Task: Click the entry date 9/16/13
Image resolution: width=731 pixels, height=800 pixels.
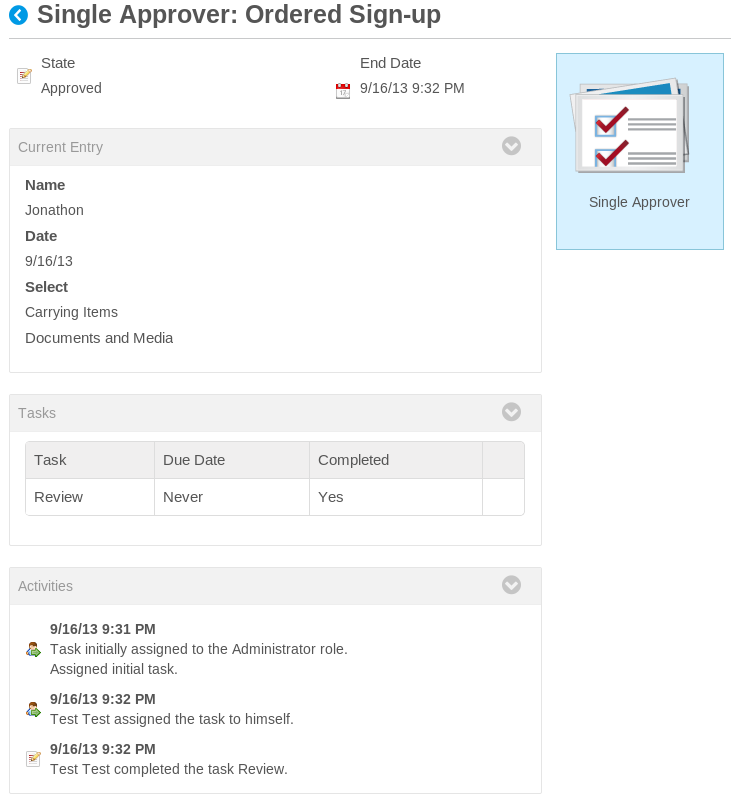Action: [x=49, y=261]
